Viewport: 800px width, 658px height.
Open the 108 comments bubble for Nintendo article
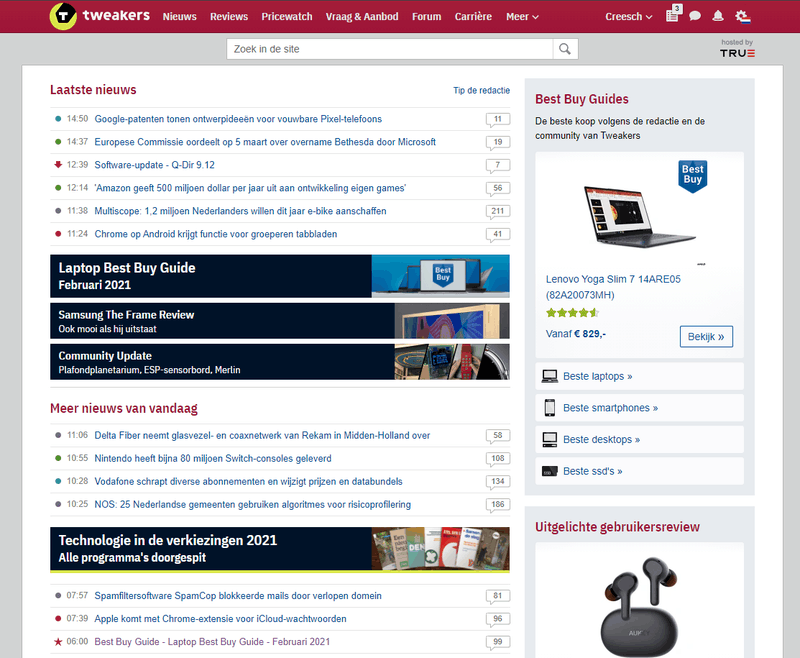coord(498,459)
